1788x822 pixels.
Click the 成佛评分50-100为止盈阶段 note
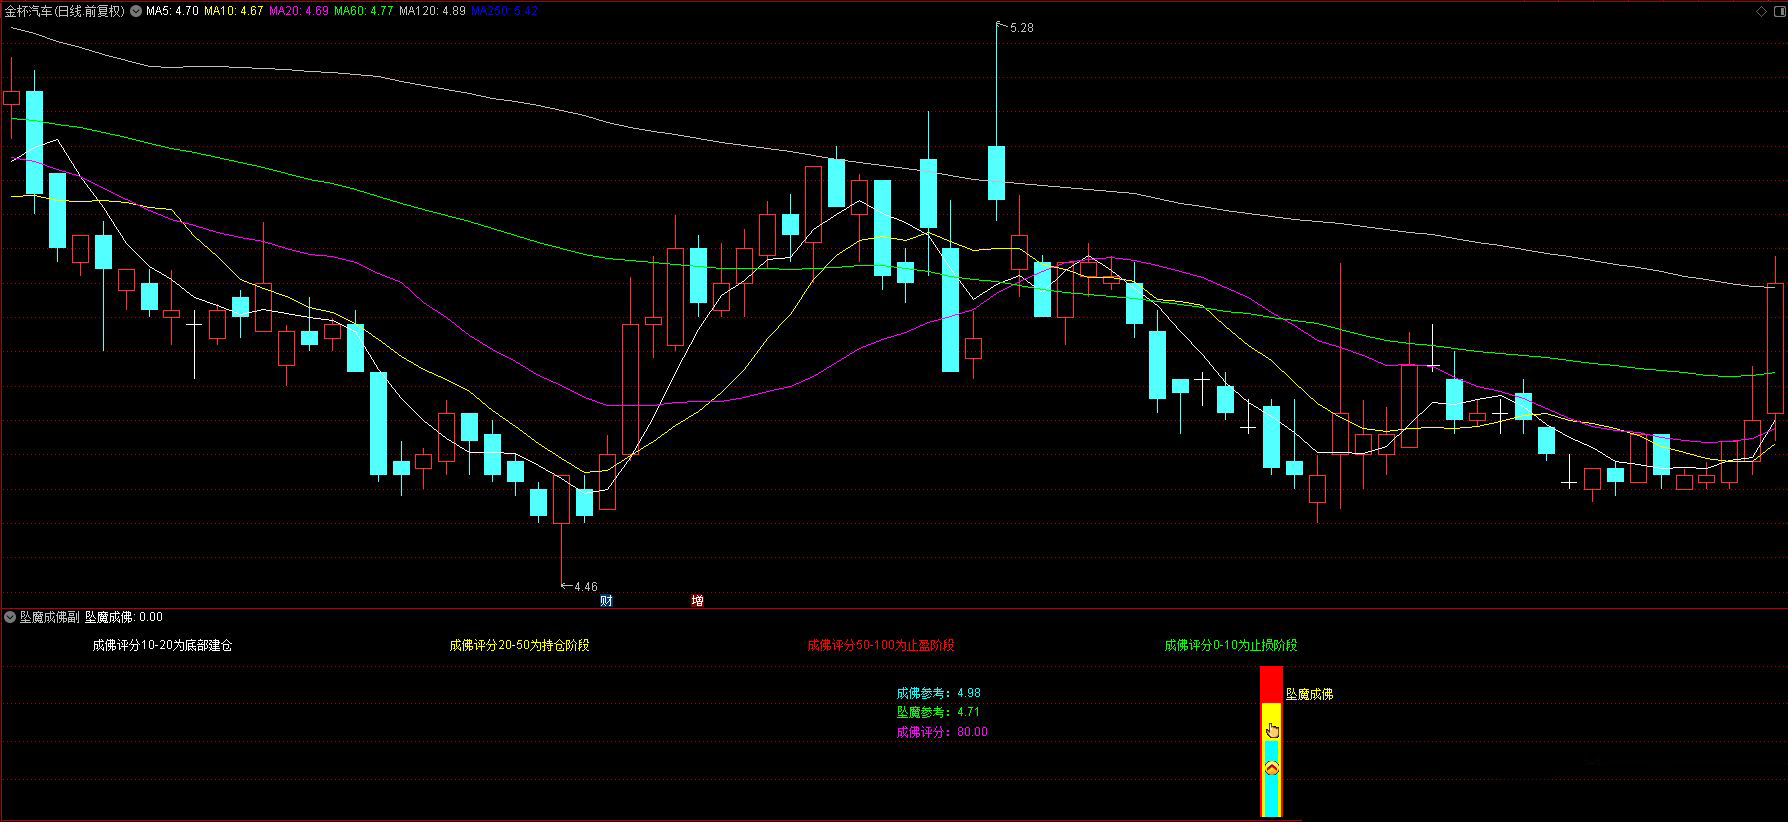pos(881,645)
